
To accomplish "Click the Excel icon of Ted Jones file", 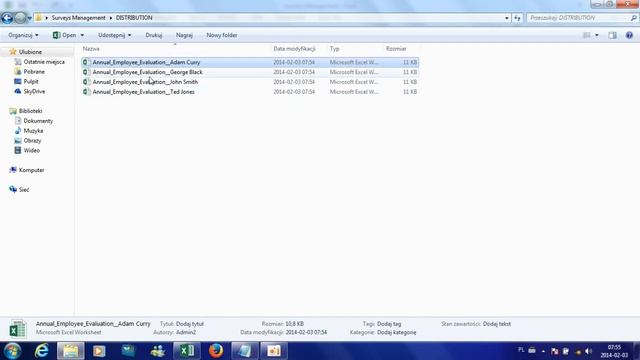I will tap(86, 92).
